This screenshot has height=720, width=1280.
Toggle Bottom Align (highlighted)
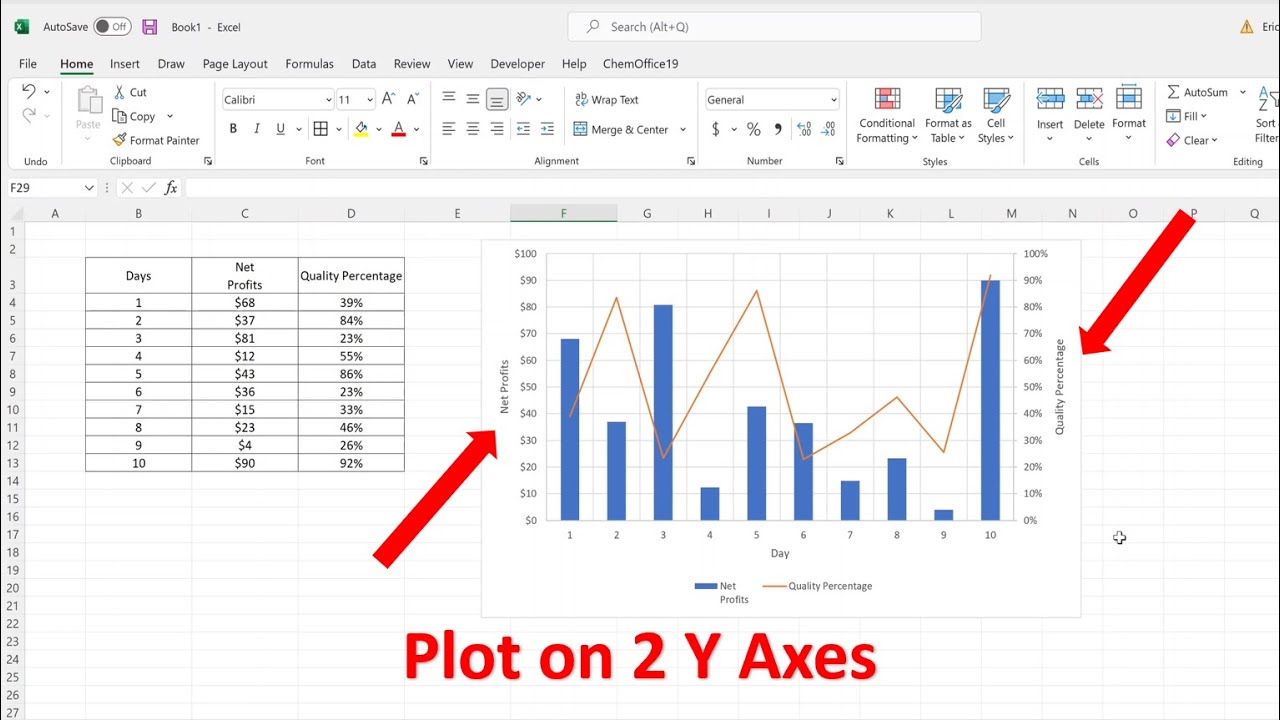click(x=497, y=98)
